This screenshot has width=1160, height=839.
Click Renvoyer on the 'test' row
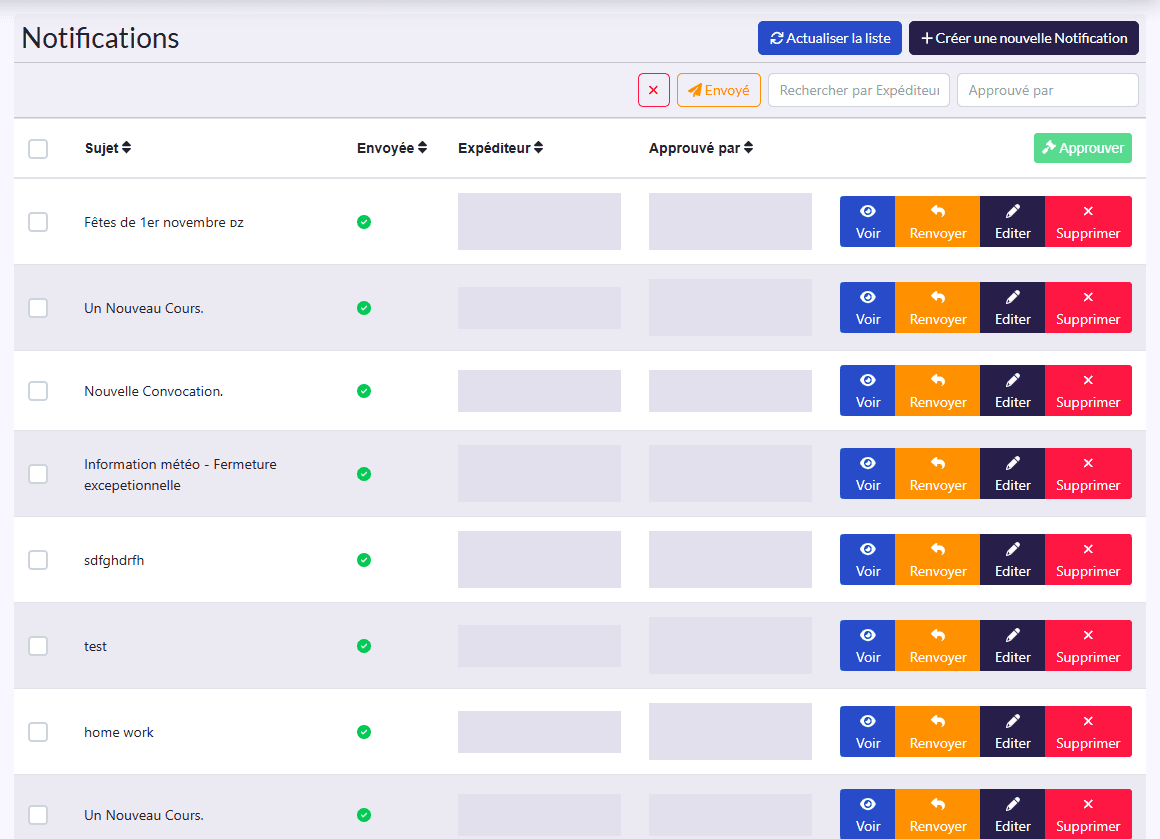tap(937, 645)
